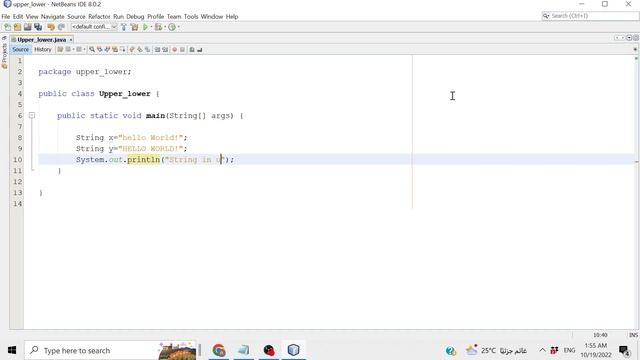Toggle bookmark on the current line

(x=147, y=49)
